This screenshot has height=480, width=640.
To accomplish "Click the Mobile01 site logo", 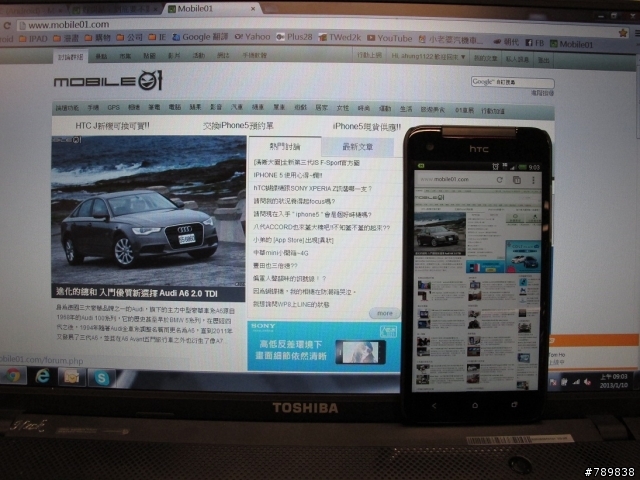I will coord(108,80).
